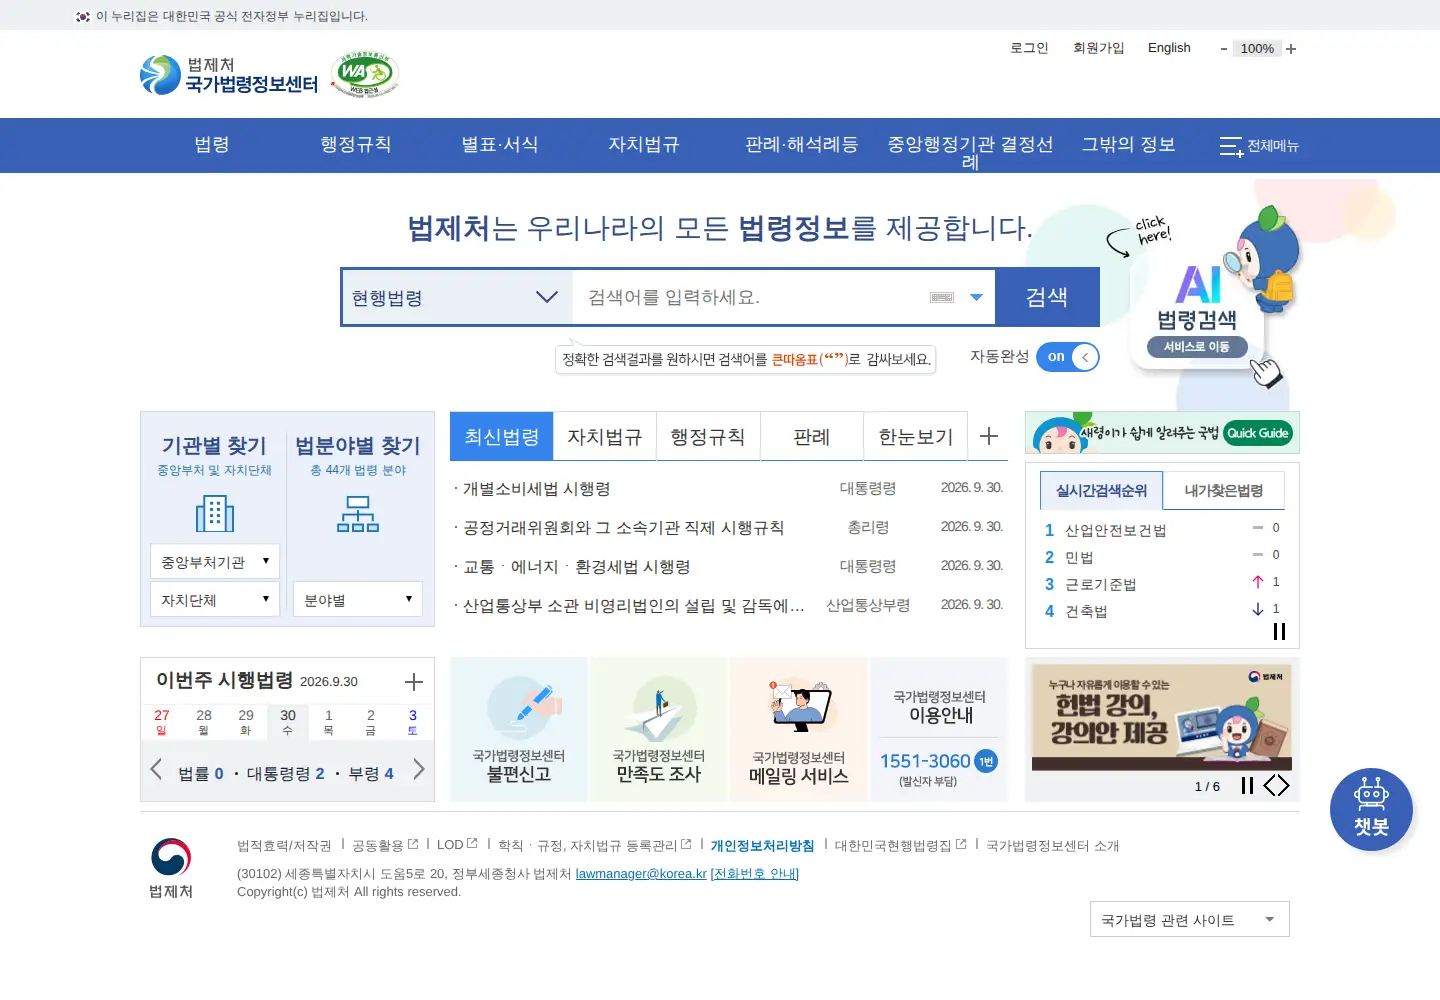Toggle 자동완성 on/off switch
The height and width of the screenshot is (1000, 1440).
1068,357
